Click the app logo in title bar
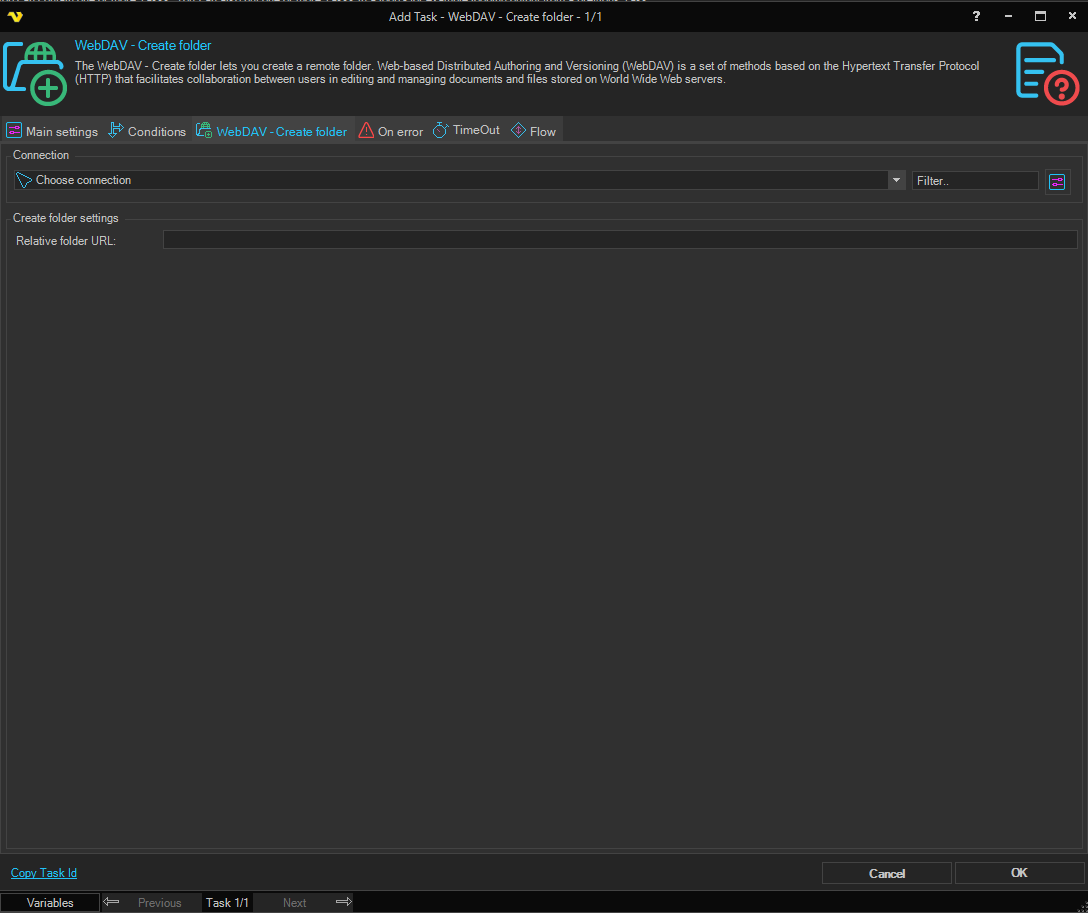Screen dimensions: 1088x913 tap(14, 16)
